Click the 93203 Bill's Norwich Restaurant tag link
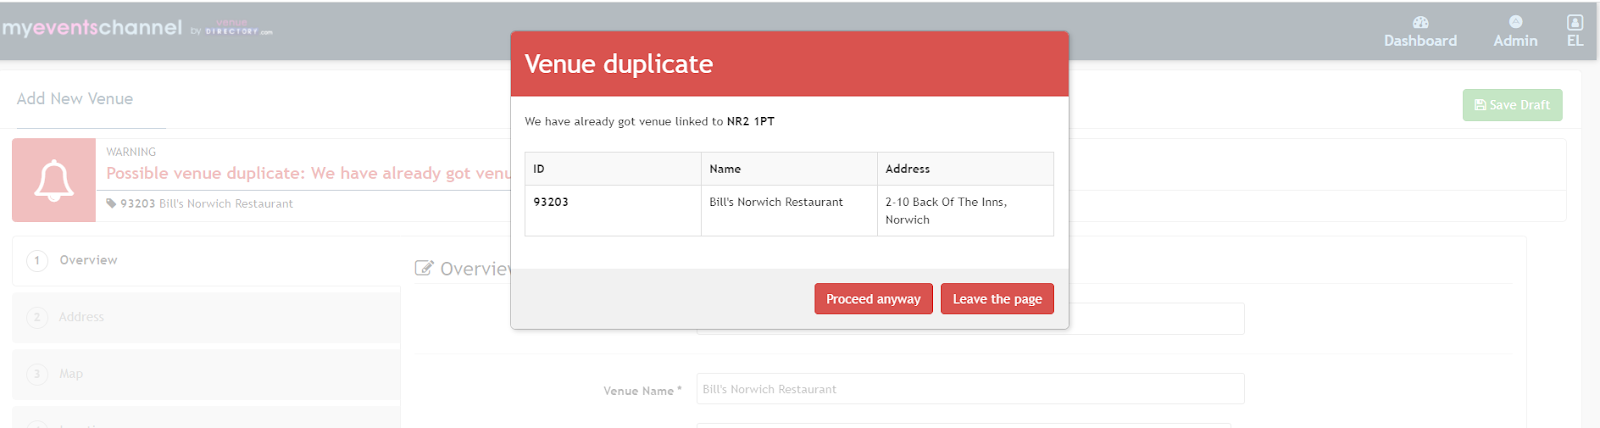 tap(206, 203)
